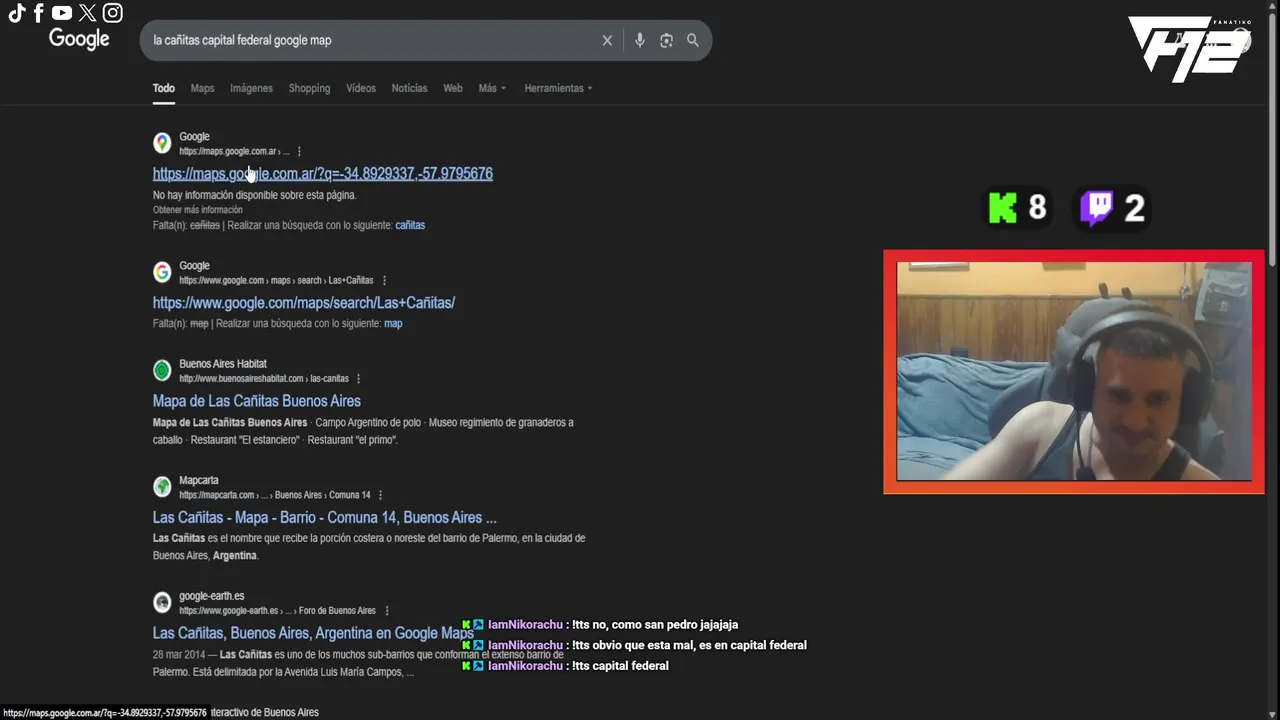Click the Buenos Aires Habitat favicon
Screen dimensions: 1280x720
tap(162, 370)
